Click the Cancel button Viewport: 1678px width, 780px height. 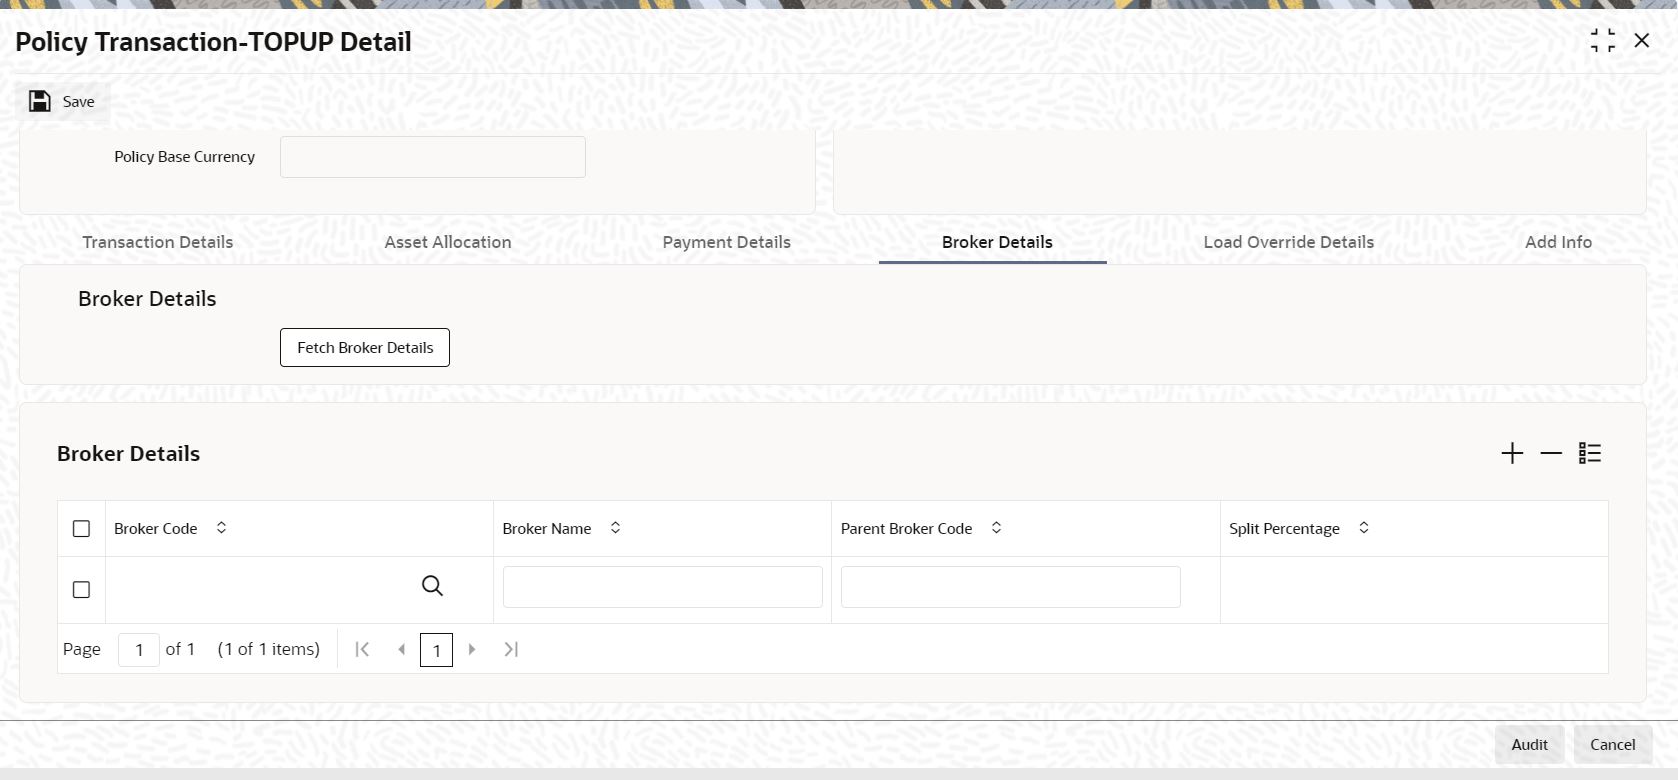click(1612, 744)
